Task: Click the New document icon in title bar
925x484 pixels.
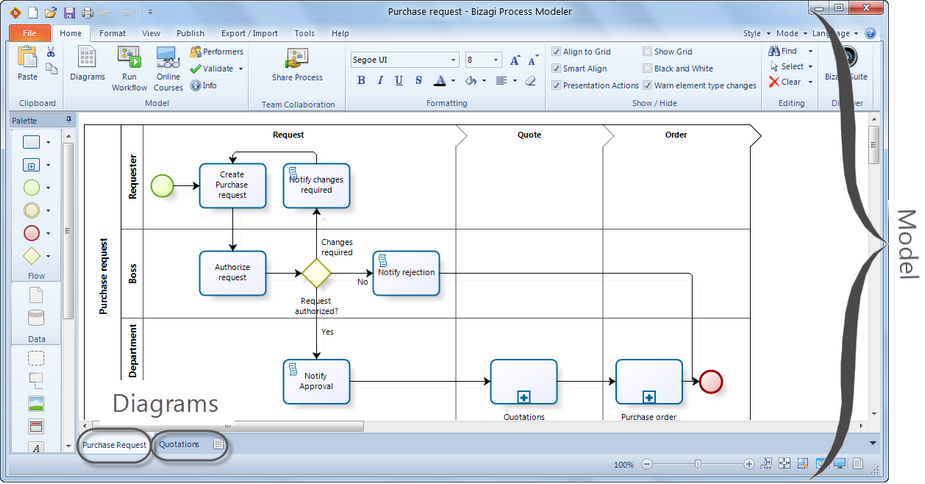Action: [x=34, y=12]
